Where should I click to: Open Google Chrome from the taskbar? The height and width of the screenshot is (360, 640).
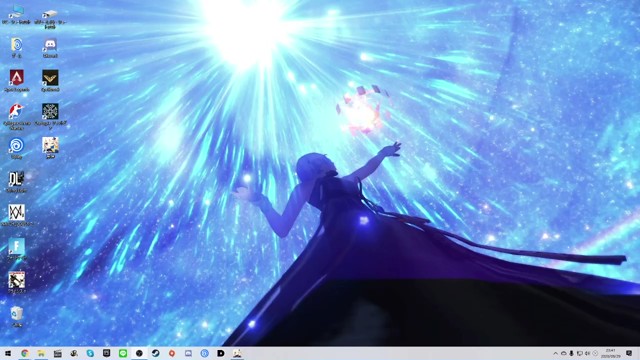pos(25,353)
